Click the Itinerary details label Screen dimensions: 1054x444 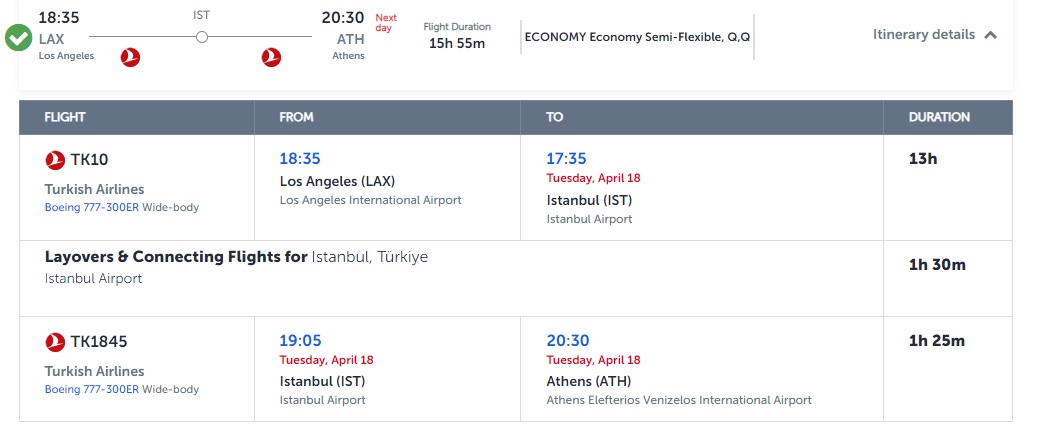(924, 34)
